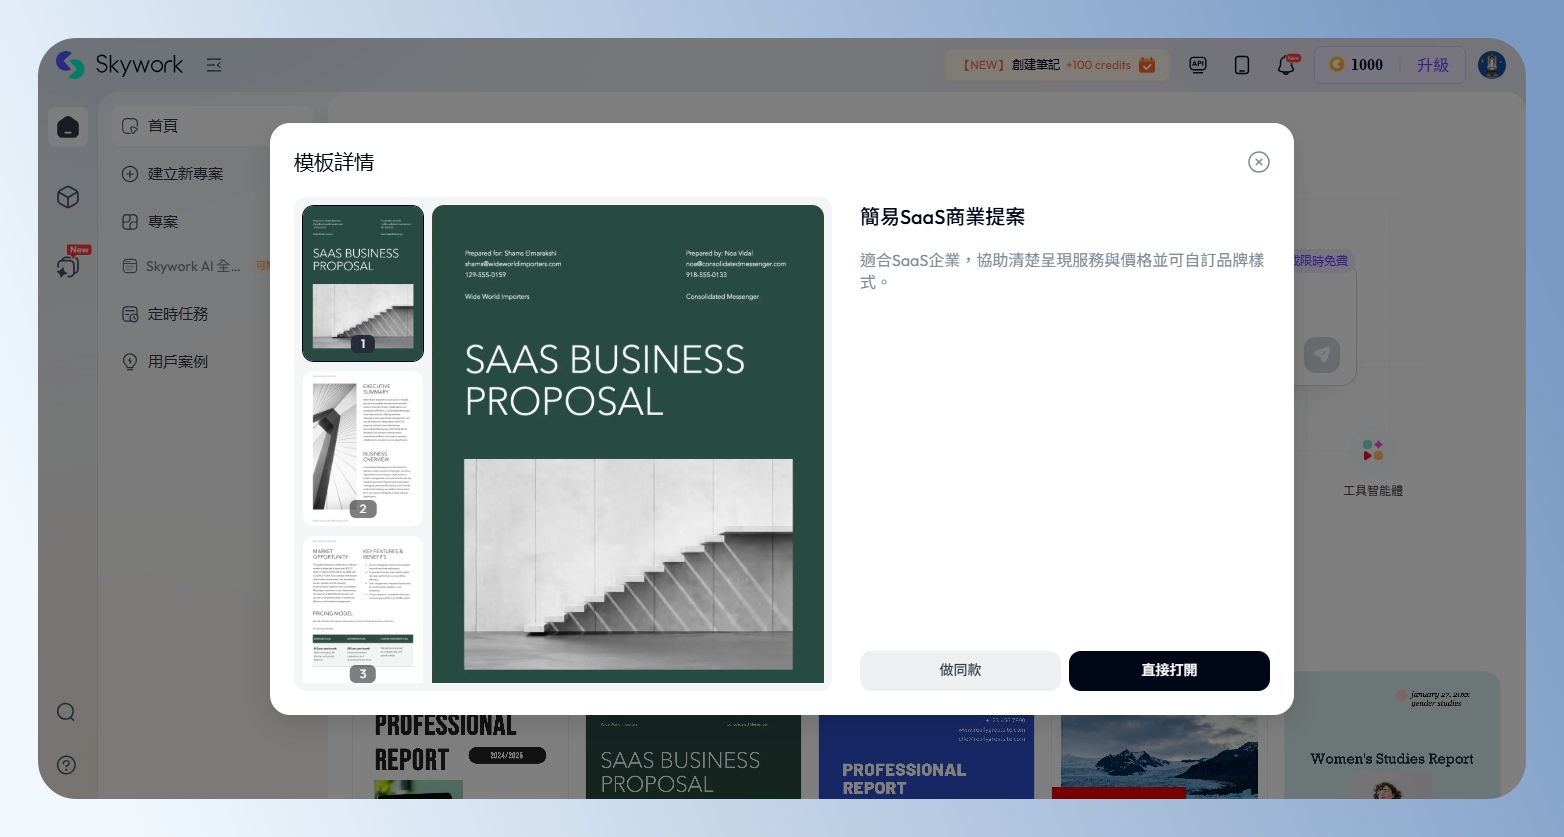
Task: Open the mobile app phone icon
Action: [x=1241, y=65]
